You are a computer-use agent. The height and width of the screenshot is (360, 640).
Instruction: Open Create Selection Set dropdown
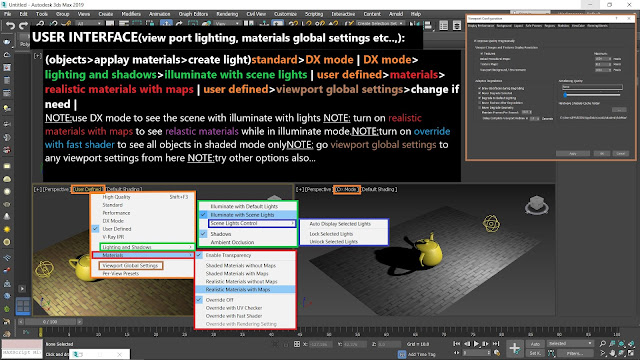(380, 24)
